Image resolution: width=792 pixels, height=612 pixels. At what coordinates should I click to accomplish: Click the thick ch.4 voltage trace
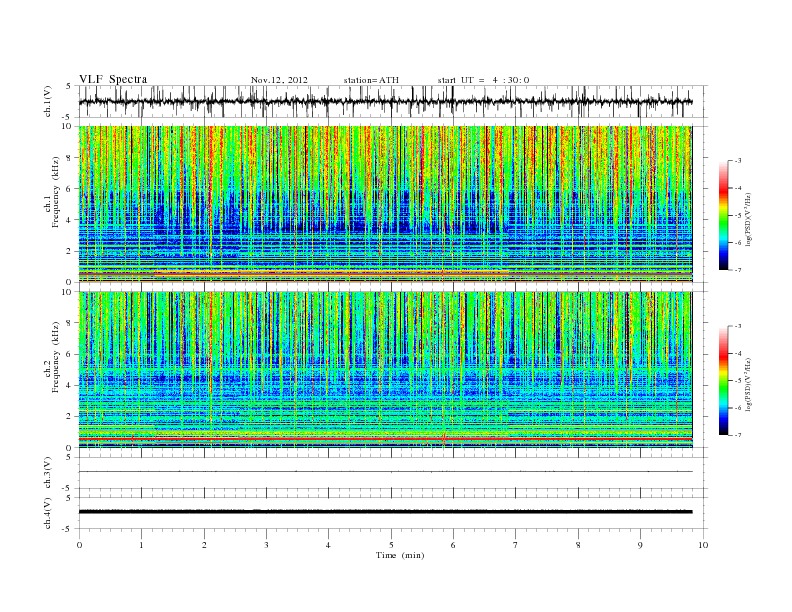point(385,512)
